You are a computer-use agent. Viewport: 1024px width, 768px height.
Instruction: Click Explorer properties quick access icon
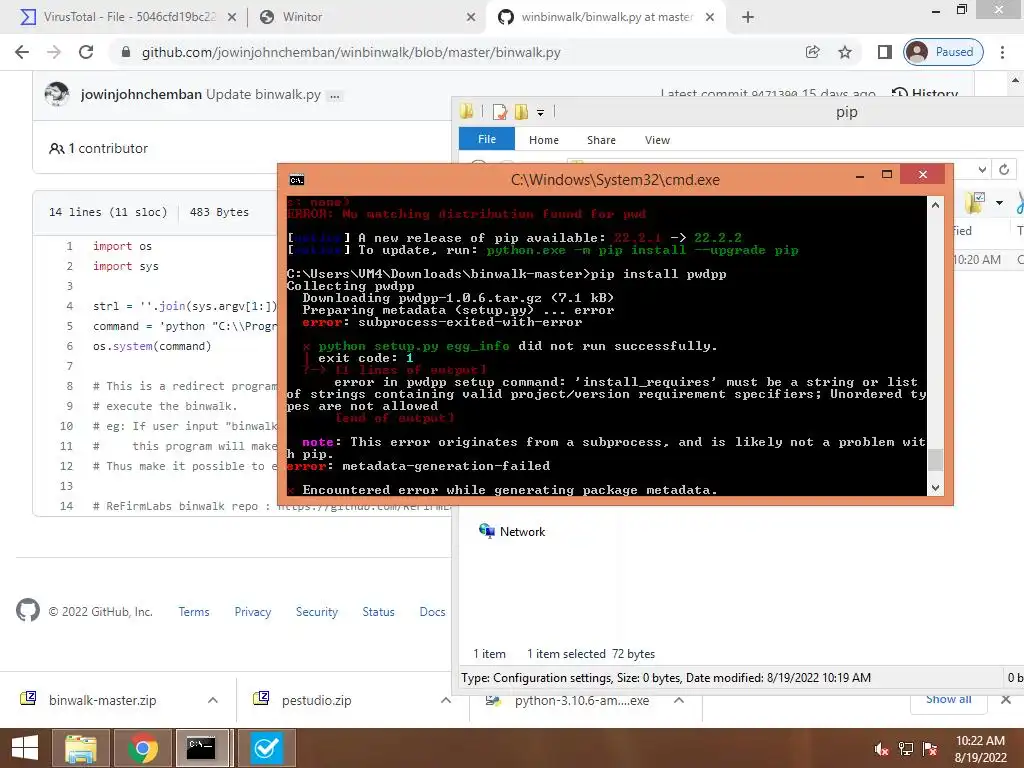[x=500, y=112]
